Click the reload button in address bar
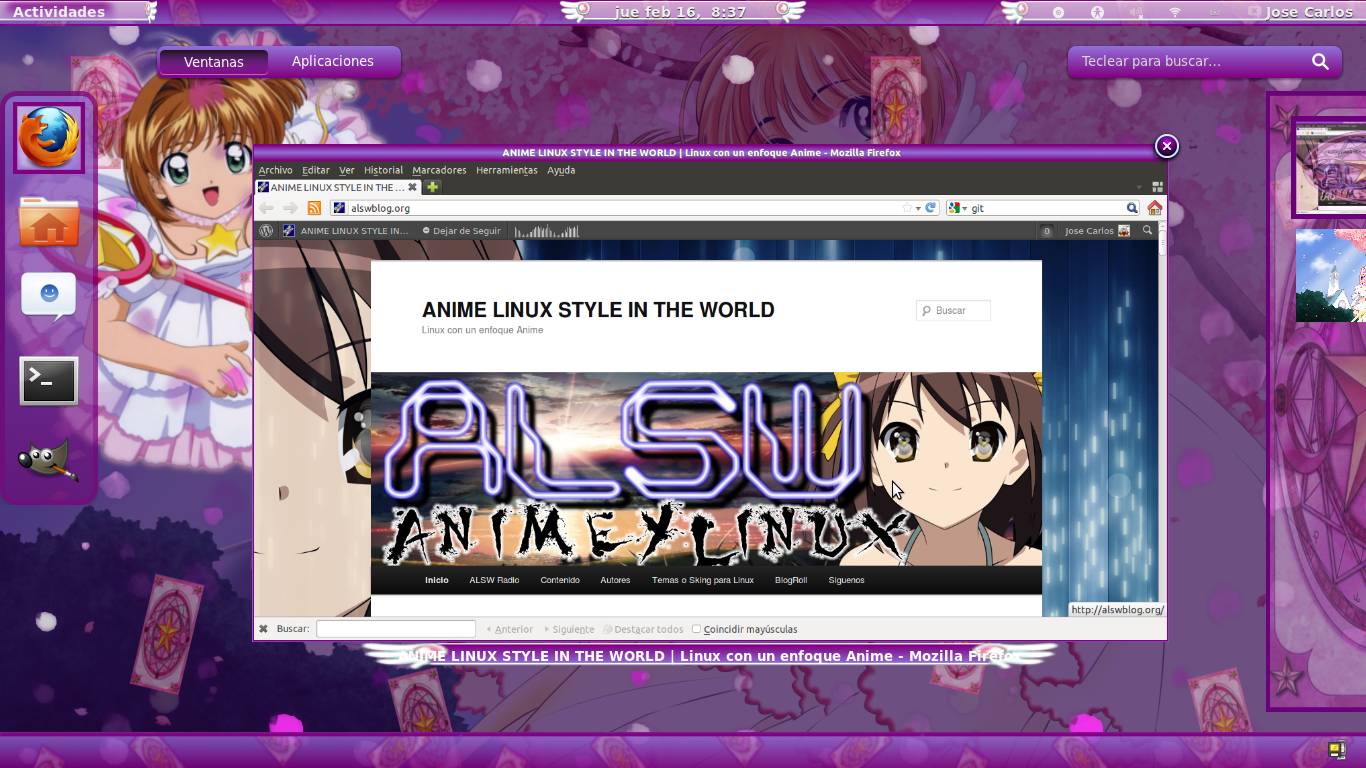The image size is (1366, 768). pyautogui.click(x=930, y=208)
